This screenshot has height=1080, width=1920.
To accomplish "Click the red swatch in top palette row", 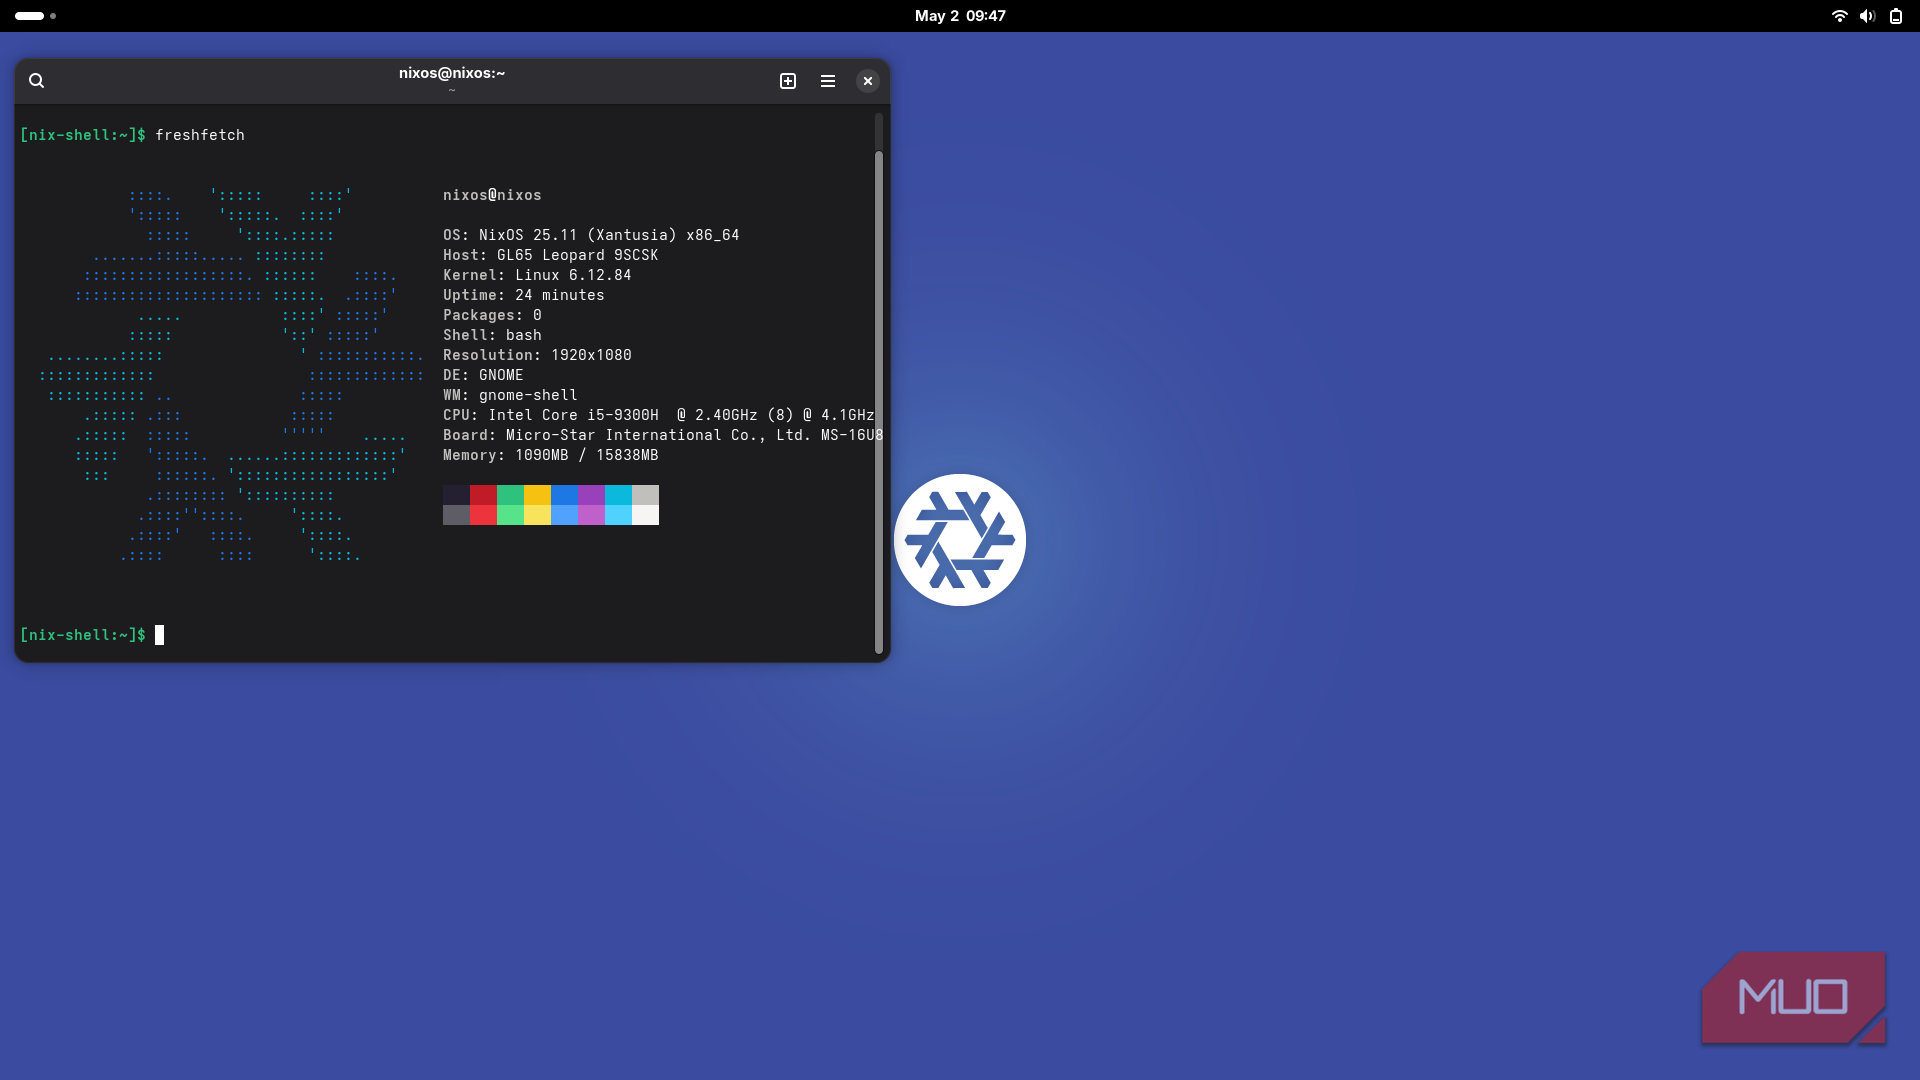I will point(483,495).
